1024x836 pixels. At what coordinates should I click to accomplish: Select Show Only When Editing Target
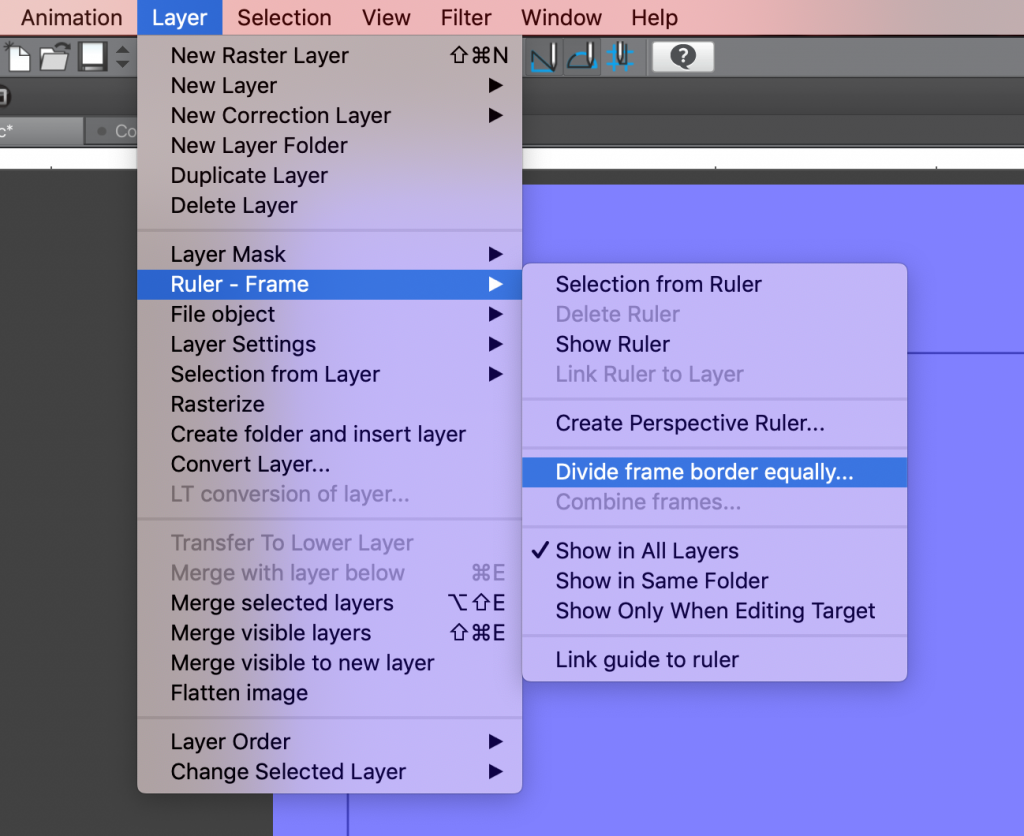pyautogui.click(x=714, y=611)
